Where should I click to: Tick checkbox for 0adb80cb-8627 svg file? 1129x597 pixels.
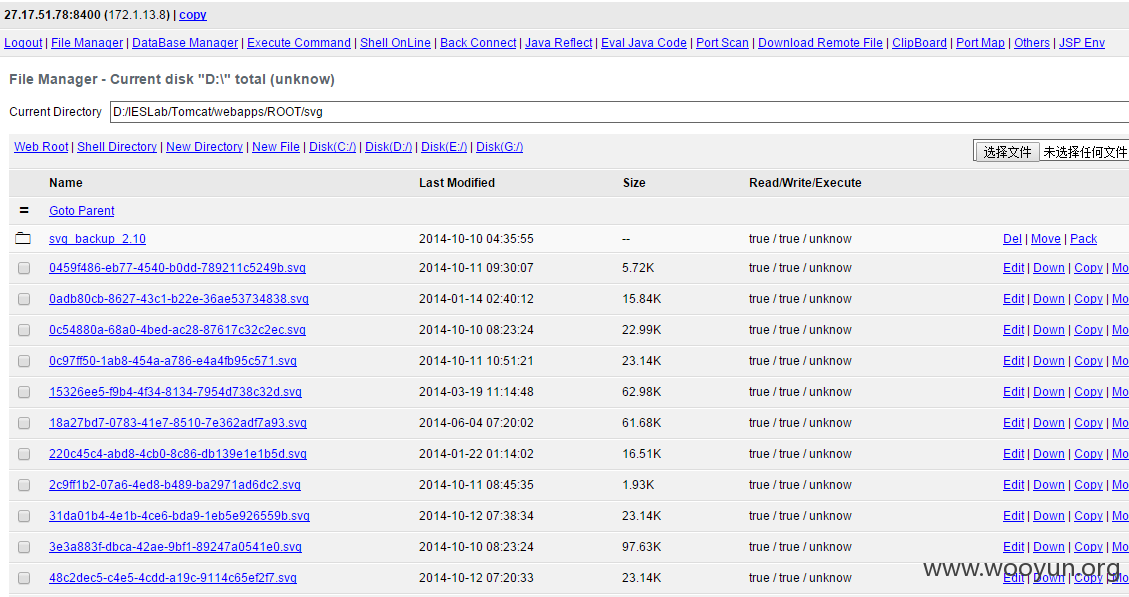[24, 299]
